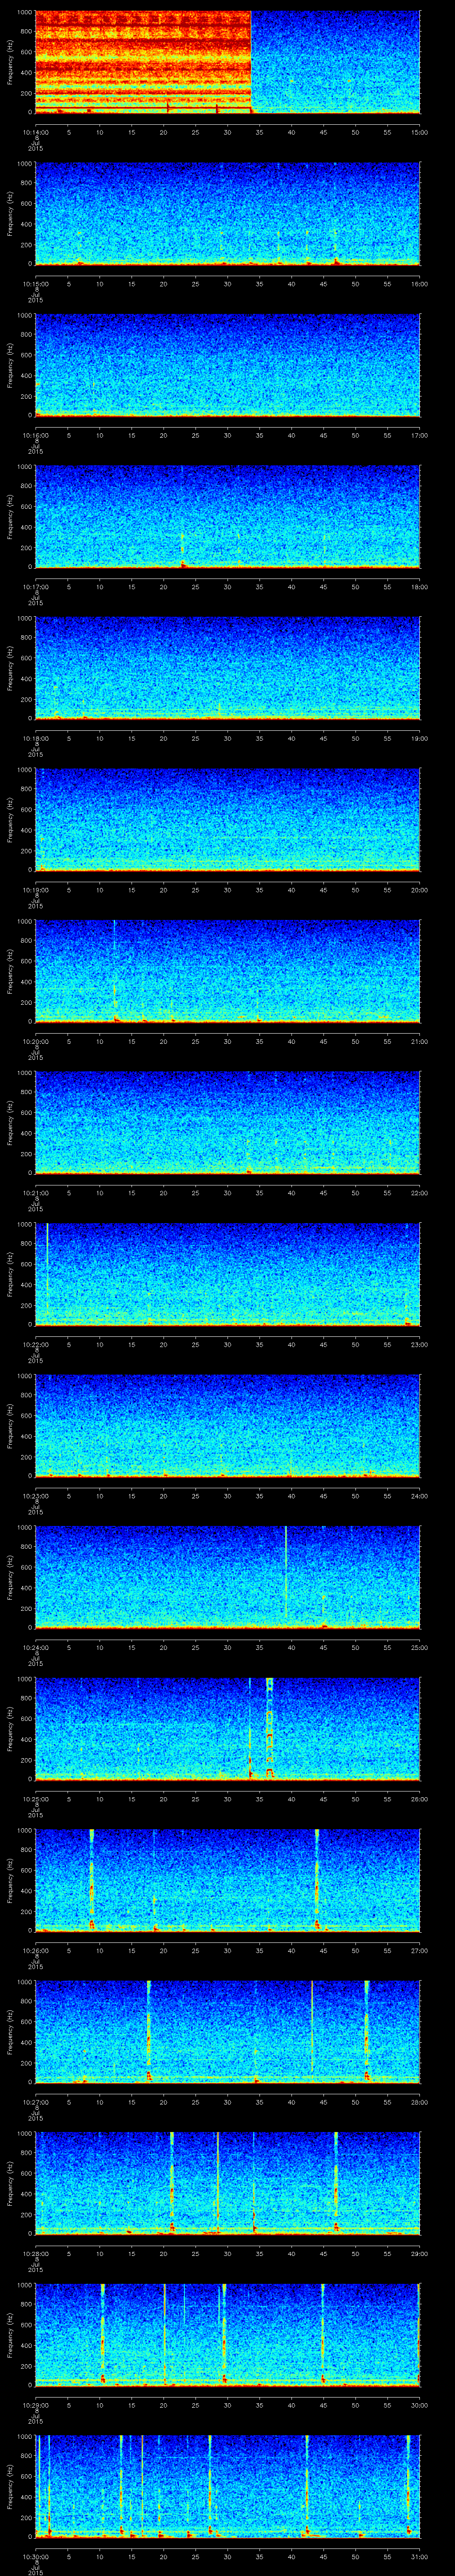Screen dimensions: 455x2576
Task: Click the 10:23:00 start time label
Action: click(x=35, y=1496)
